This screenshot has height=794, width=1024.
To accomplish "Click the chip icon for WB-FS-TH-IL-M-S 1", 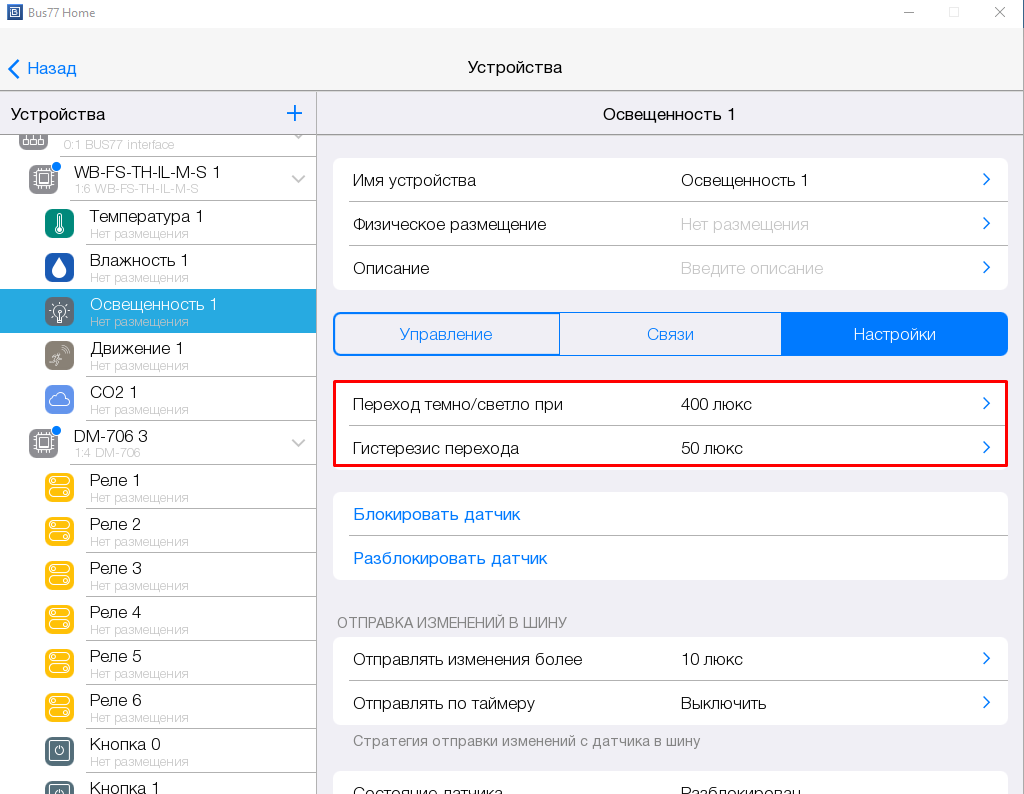I will [x=43, y=179].
